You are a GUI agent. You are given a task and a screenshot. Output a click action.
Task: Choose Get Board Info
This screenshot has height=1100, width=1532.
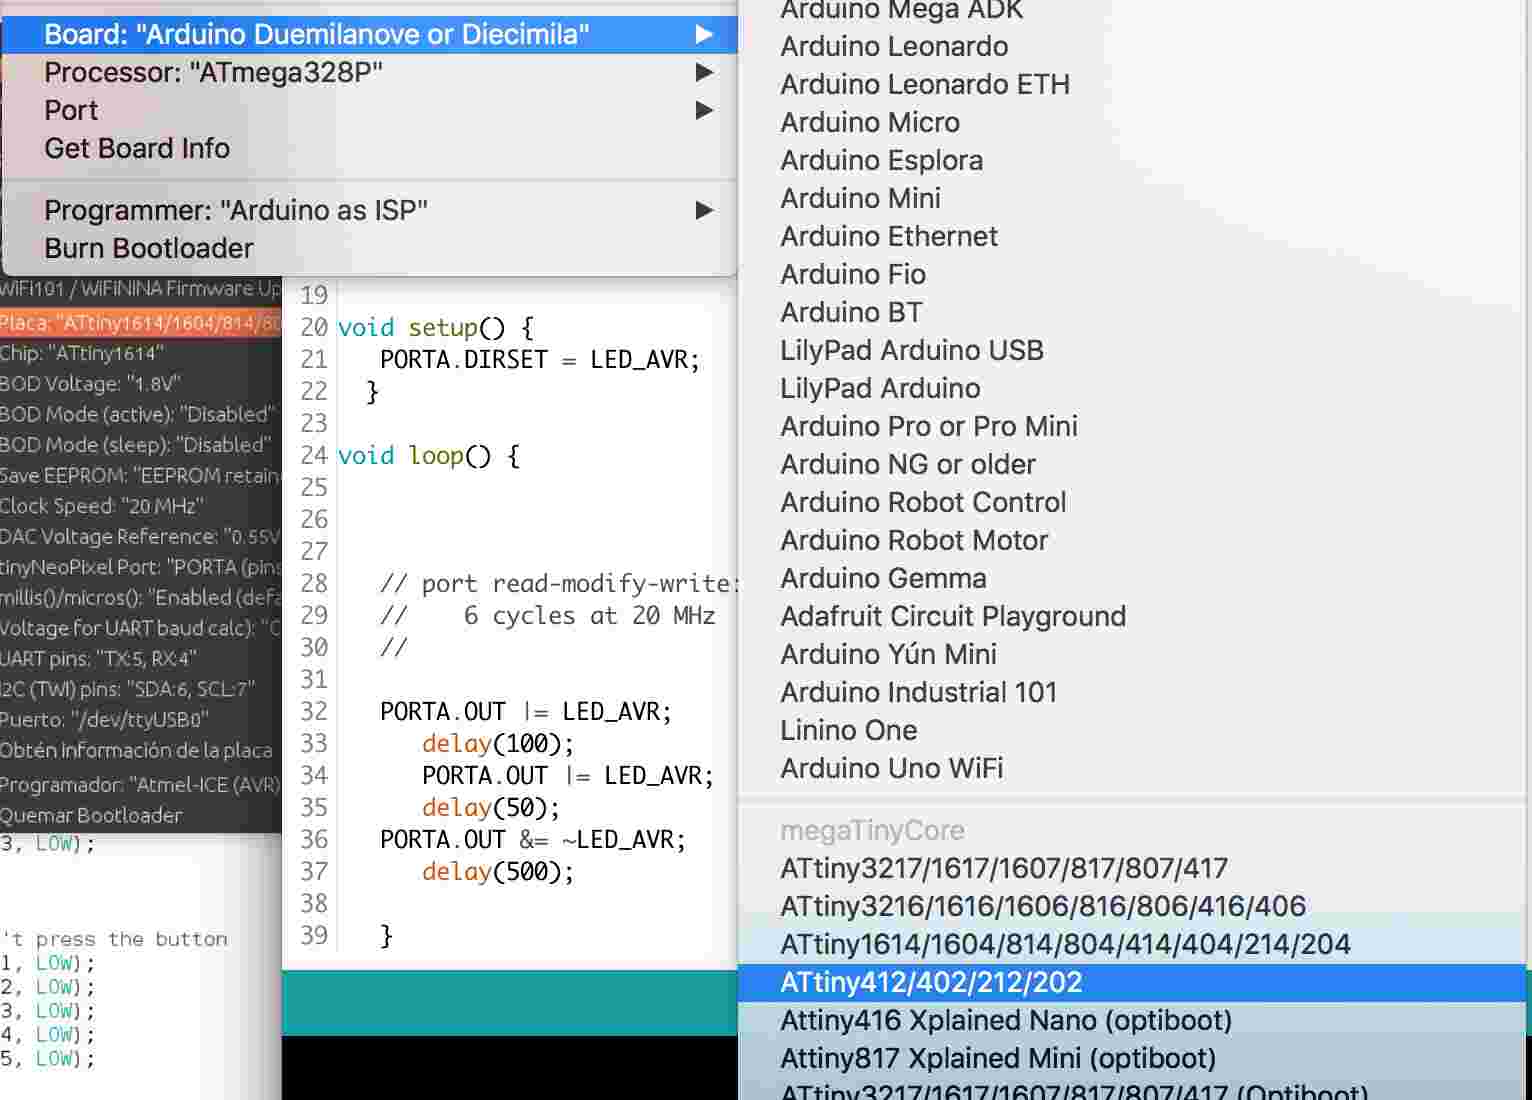(x=369, y=148)
